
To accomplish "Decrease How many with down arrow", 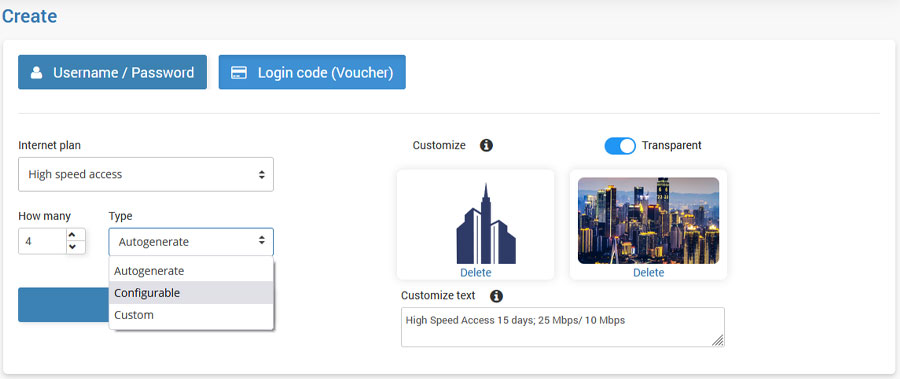I will 72,247.
